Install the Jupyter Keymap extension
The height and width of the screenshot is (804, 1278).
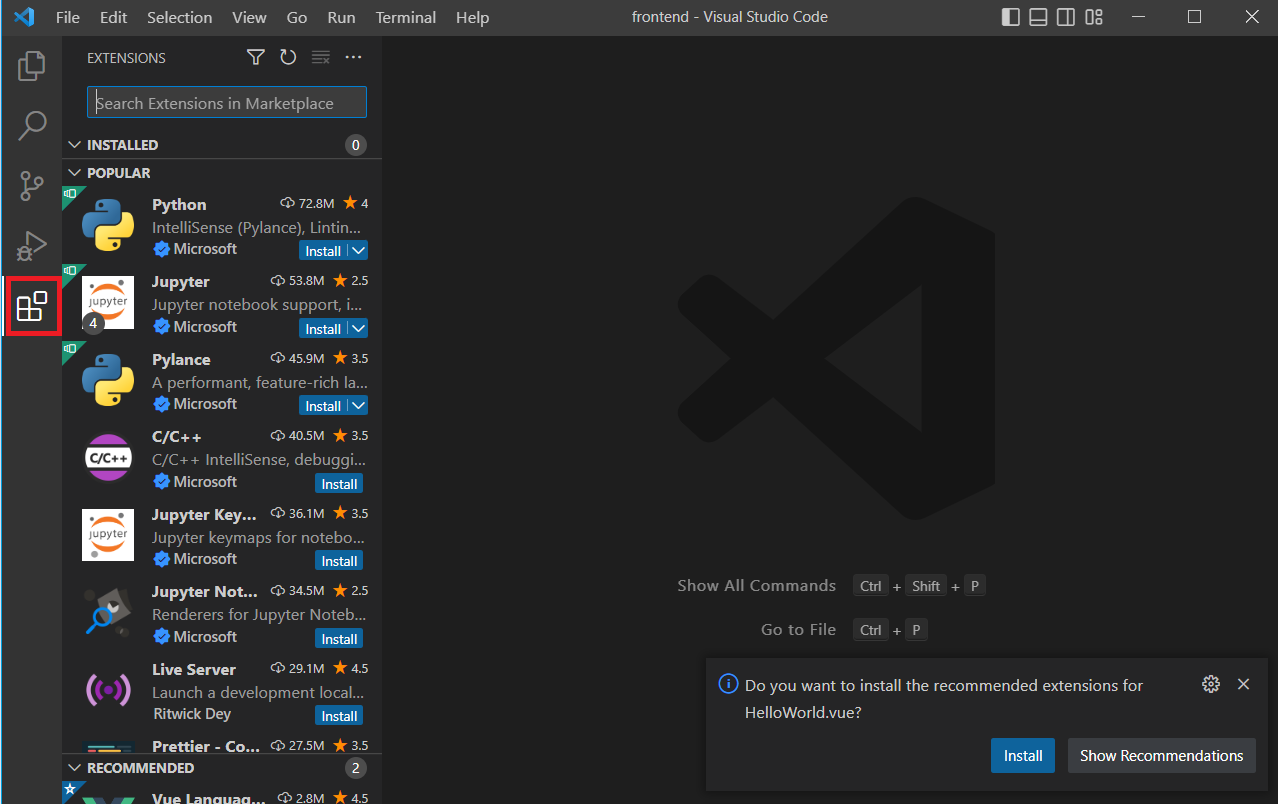tap(339, 560)
